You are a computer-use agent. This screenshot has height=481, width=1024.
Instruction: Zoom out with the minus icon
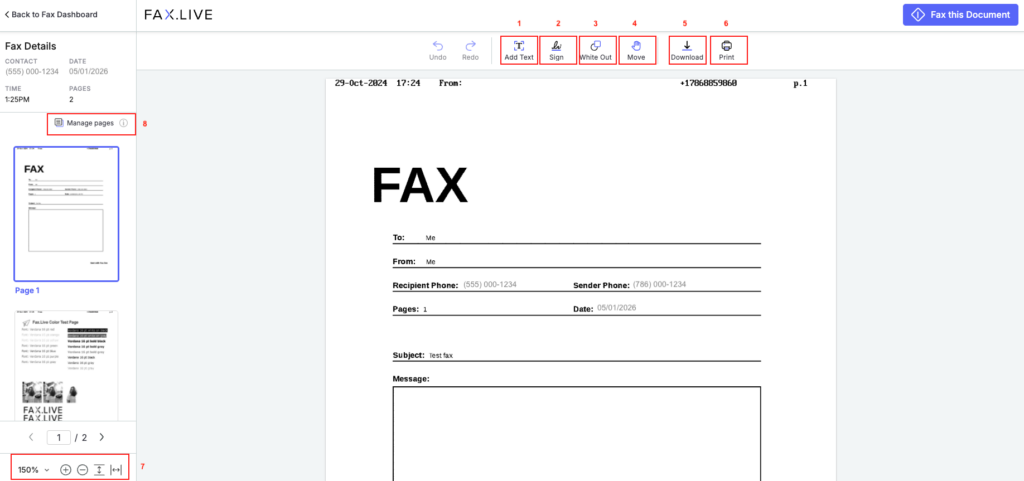coord(82,469)
